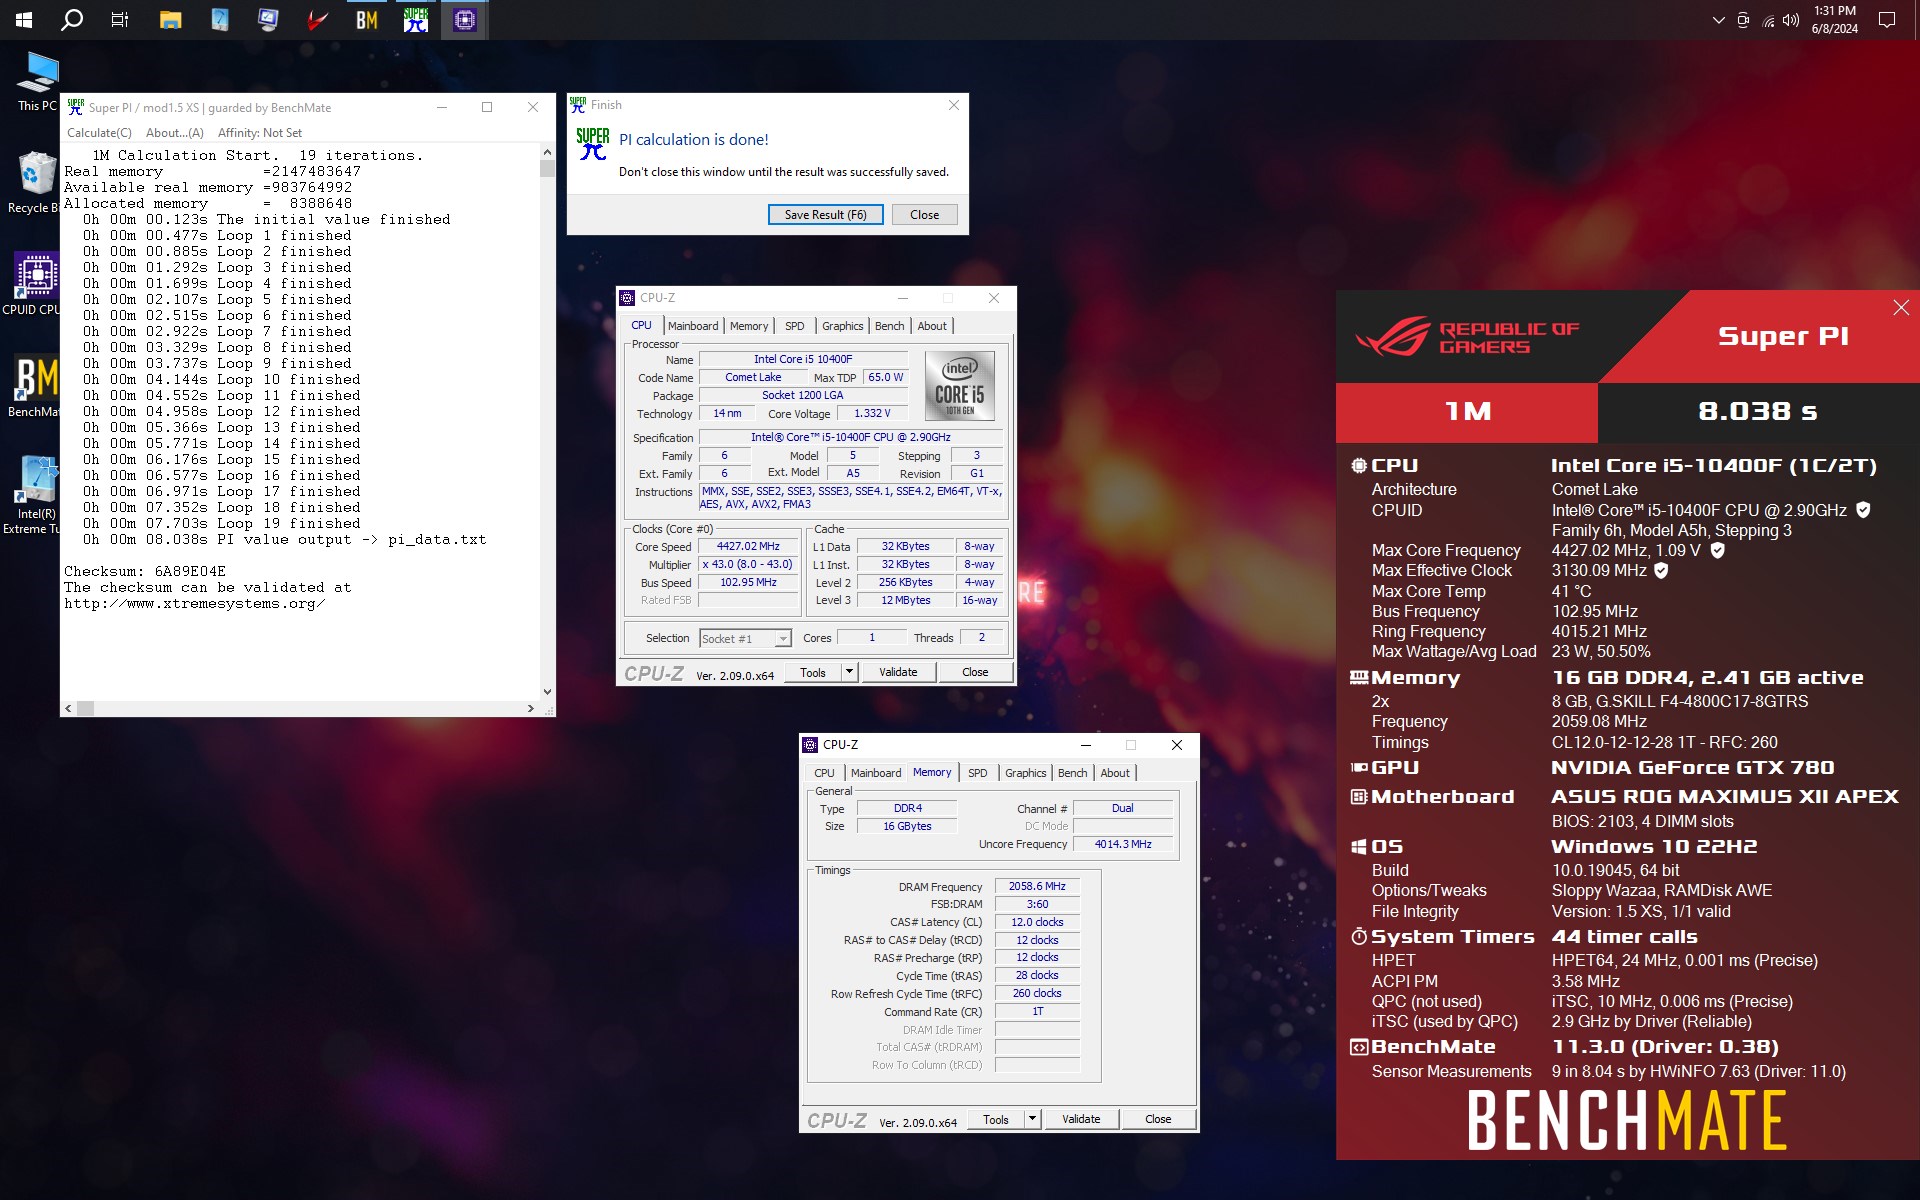
Task: Show hidden system tray icons
Action: coord(1719,20)
